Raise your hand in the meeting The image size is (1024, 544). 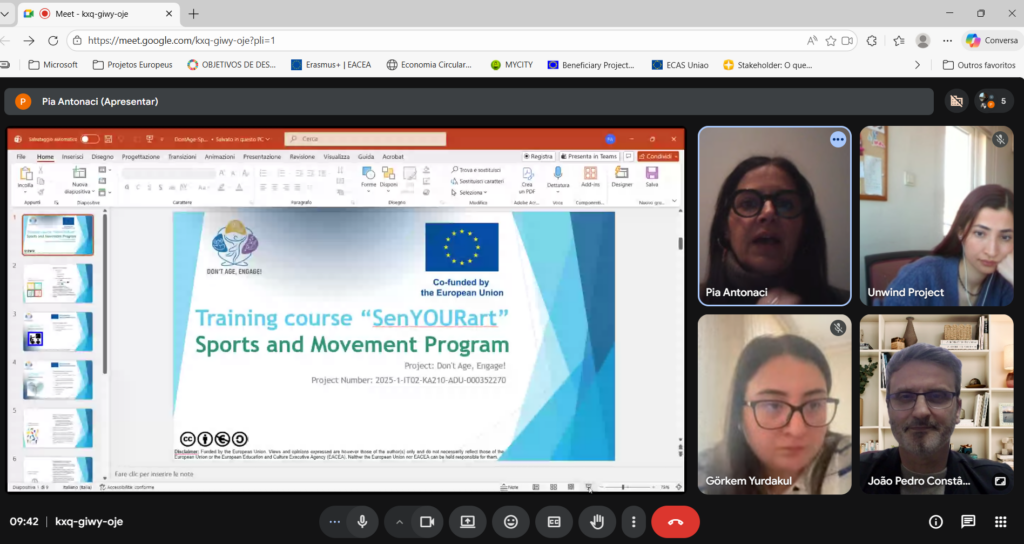click(598, 521)
